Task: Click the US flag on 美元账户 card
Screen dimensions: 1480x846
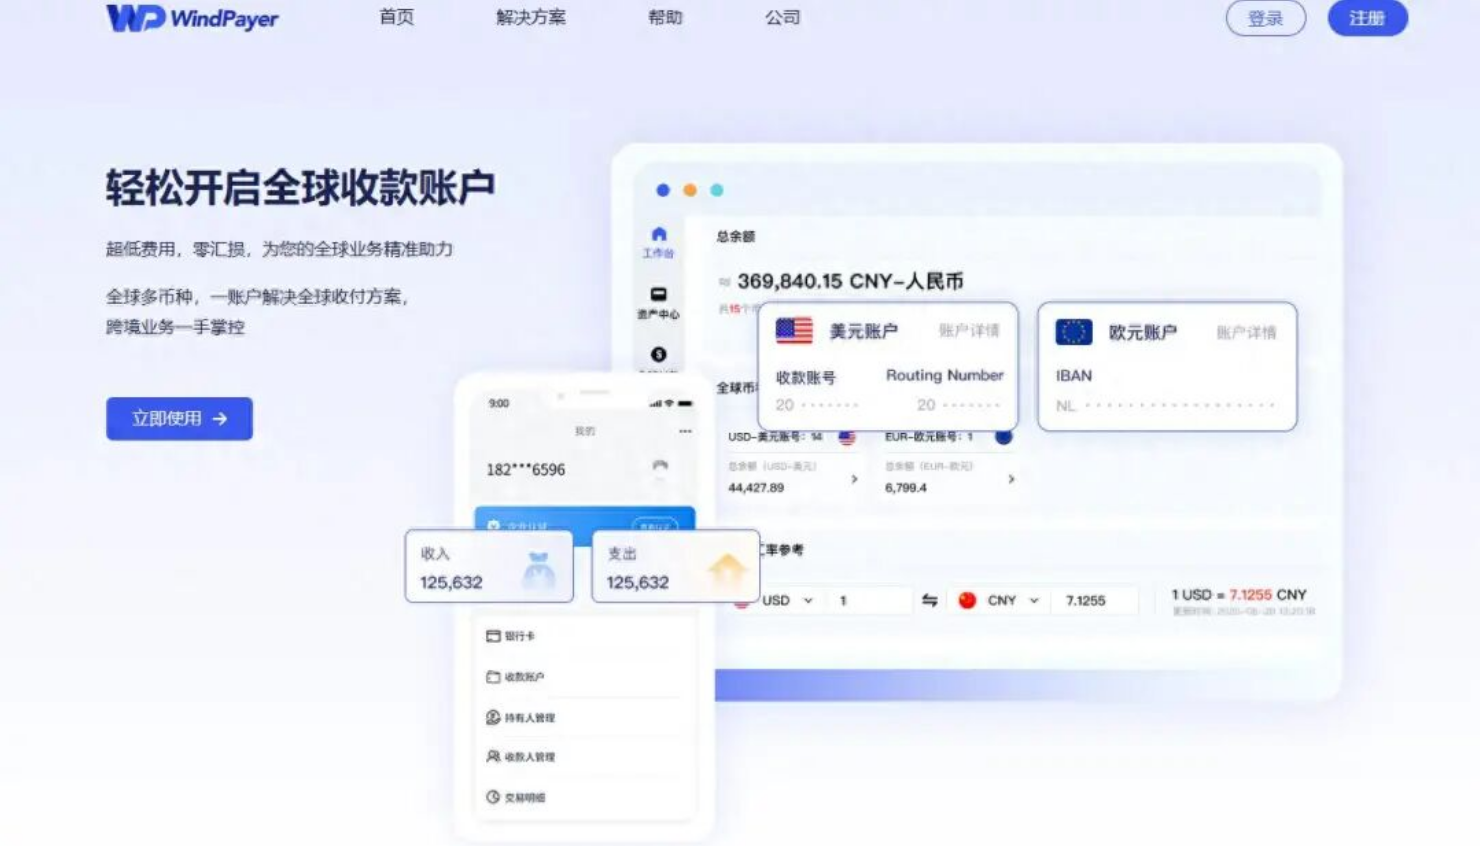Action: pos(794,330)
